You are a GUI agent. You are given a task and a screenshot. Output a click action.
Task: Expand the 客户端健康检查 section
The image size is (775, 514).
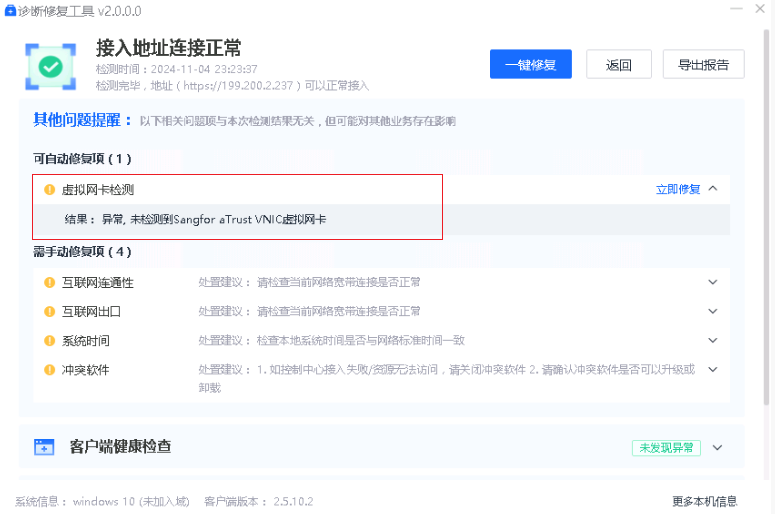pyautogui.click(x=717, y=448)
